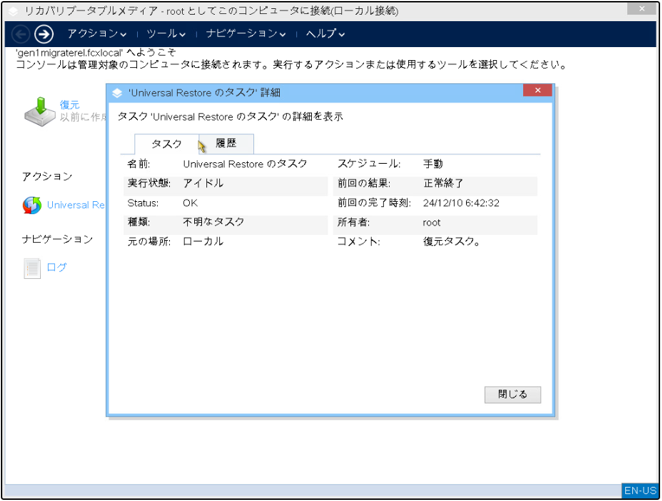
Task: Click the source location value 'ローカル'
Action: point(203,242)
